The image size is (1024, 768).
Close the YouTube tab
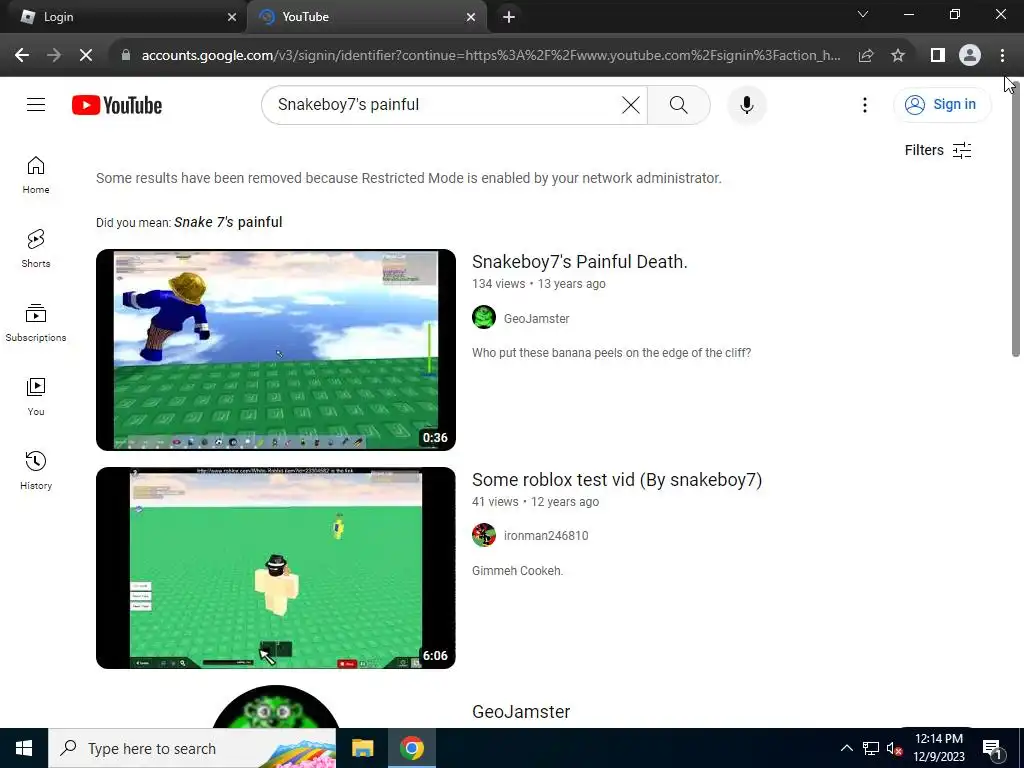(x=471, y=17)
